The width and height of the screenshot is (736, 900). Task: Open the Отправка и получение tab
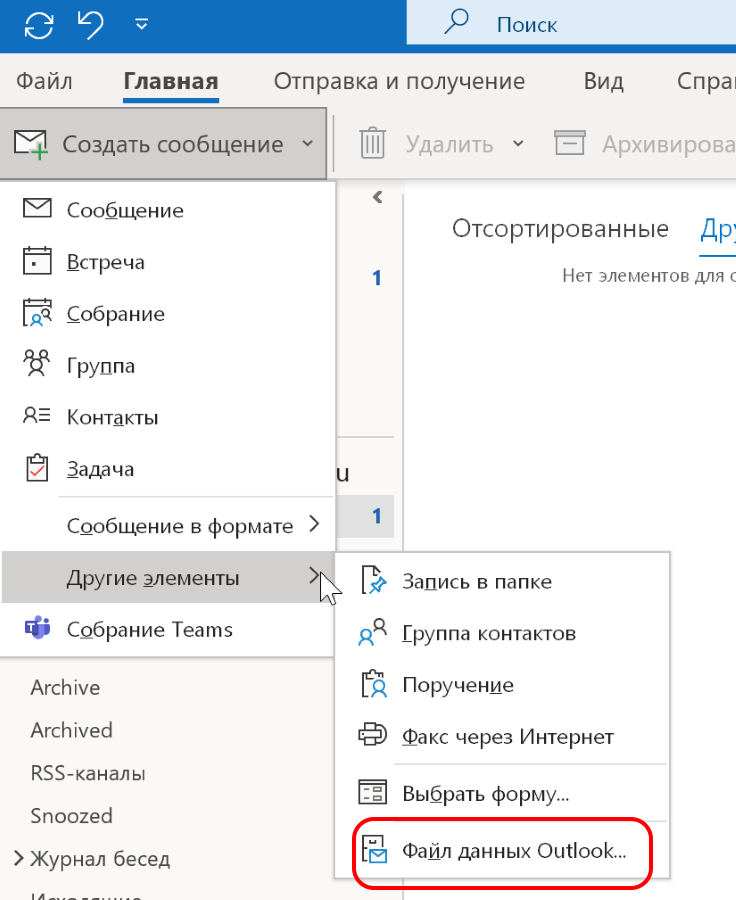399,82
